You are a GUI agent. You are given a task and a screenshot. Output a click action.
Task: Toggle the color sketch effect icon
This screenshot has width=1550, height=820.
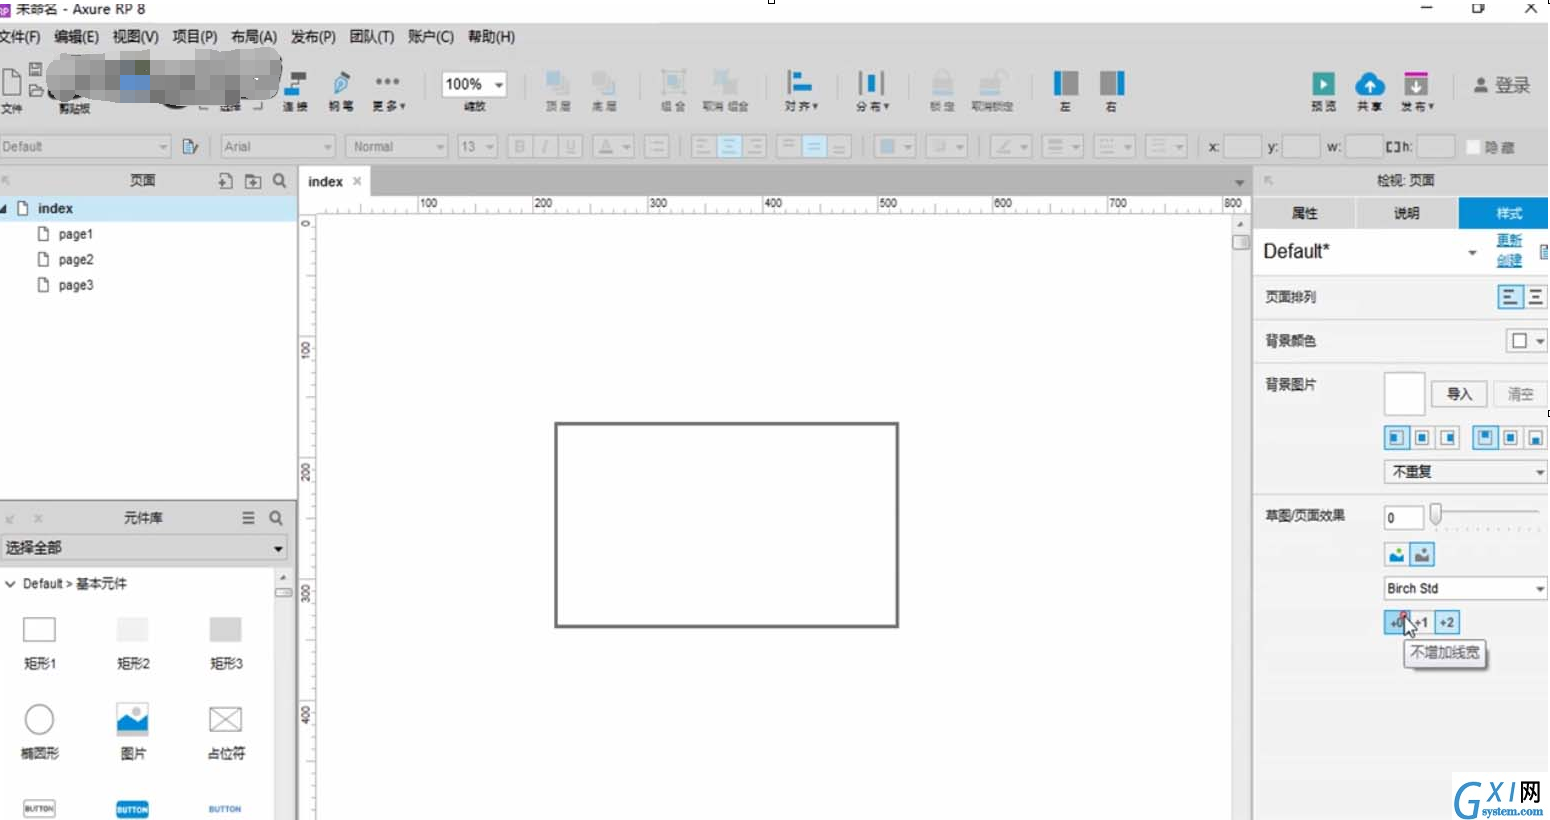pyautogui.click(x=1397, y=554)
